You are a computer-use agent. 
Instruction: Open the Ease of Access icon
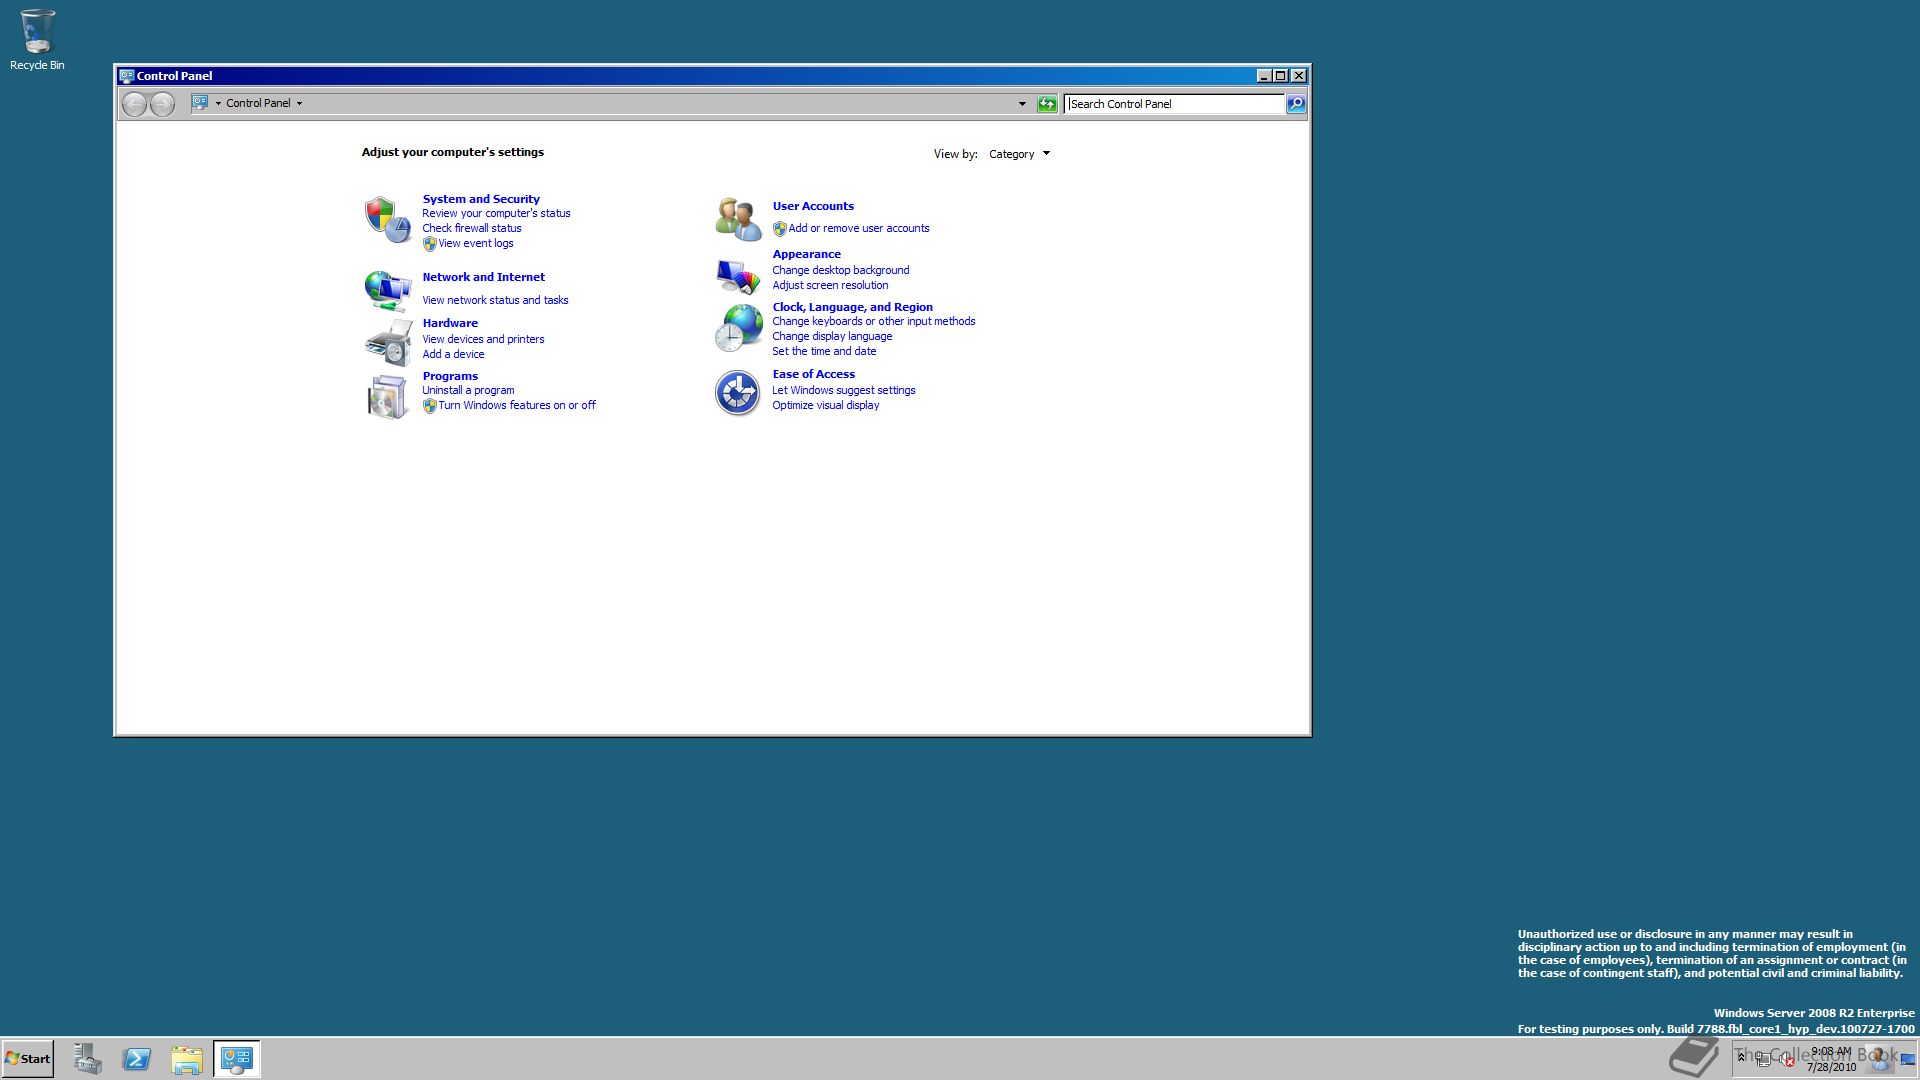738,393
